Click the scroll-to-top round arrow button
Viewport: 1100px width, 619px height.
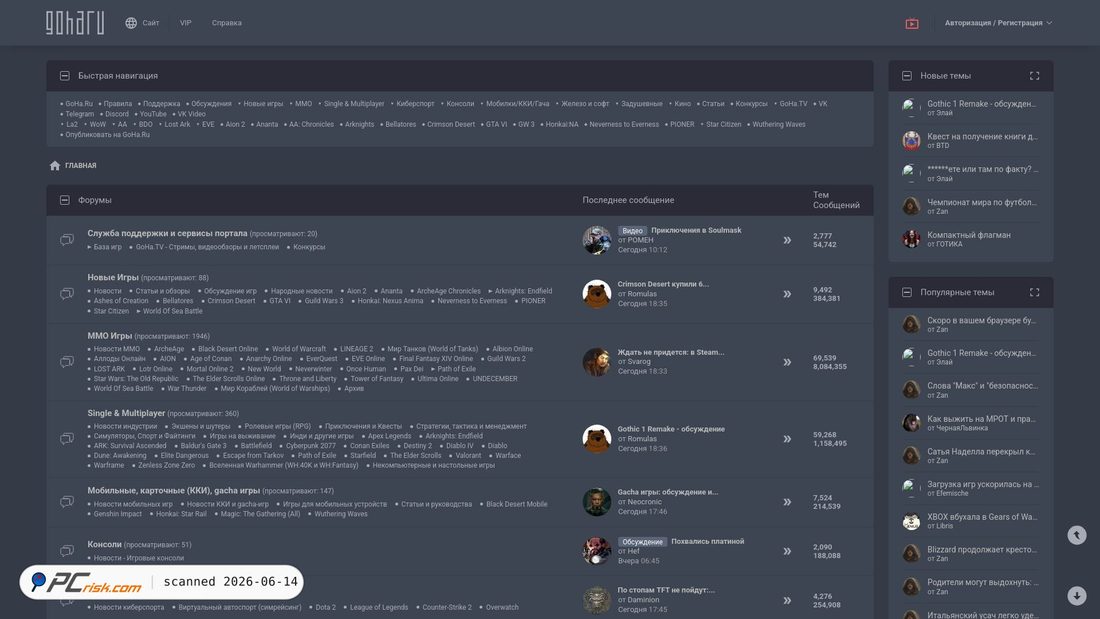click(1077, 535)
